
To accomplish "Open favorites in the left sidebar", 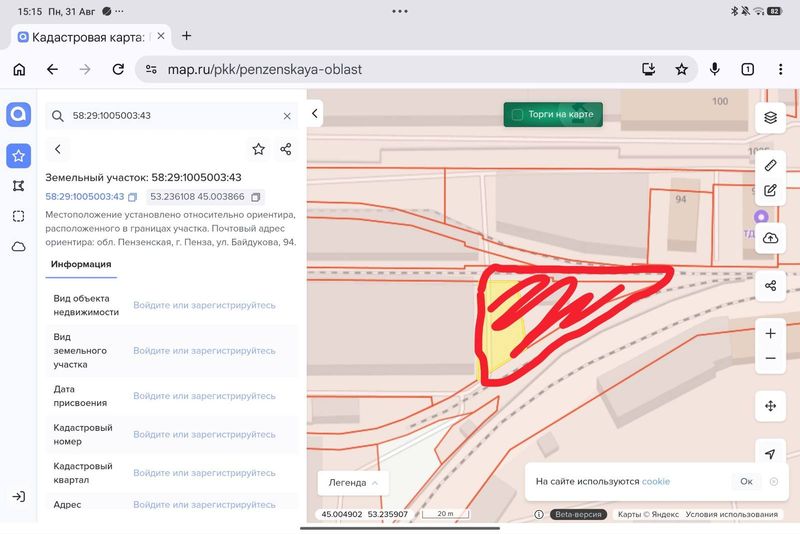I will click(18, 156).
